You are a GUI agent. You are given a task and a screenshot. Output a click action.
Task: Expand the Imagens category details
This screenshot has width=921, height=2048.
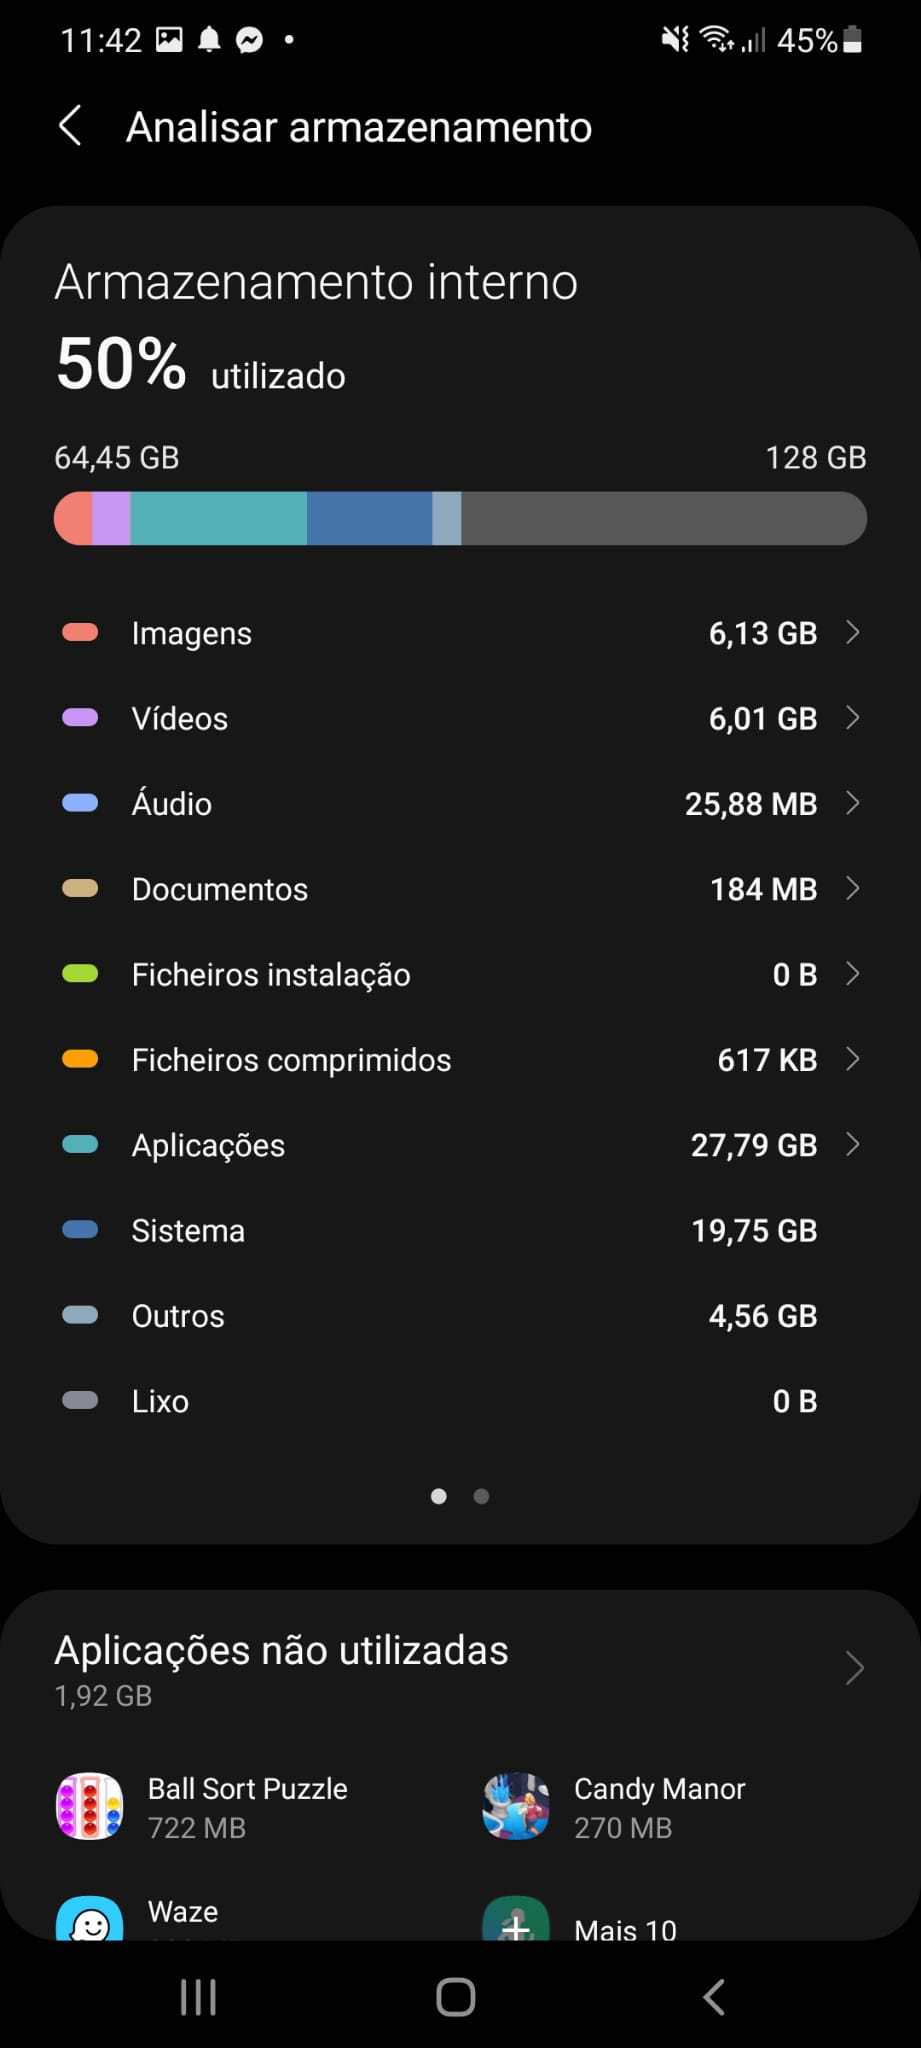pyautogui.click(x=855, y=632)
